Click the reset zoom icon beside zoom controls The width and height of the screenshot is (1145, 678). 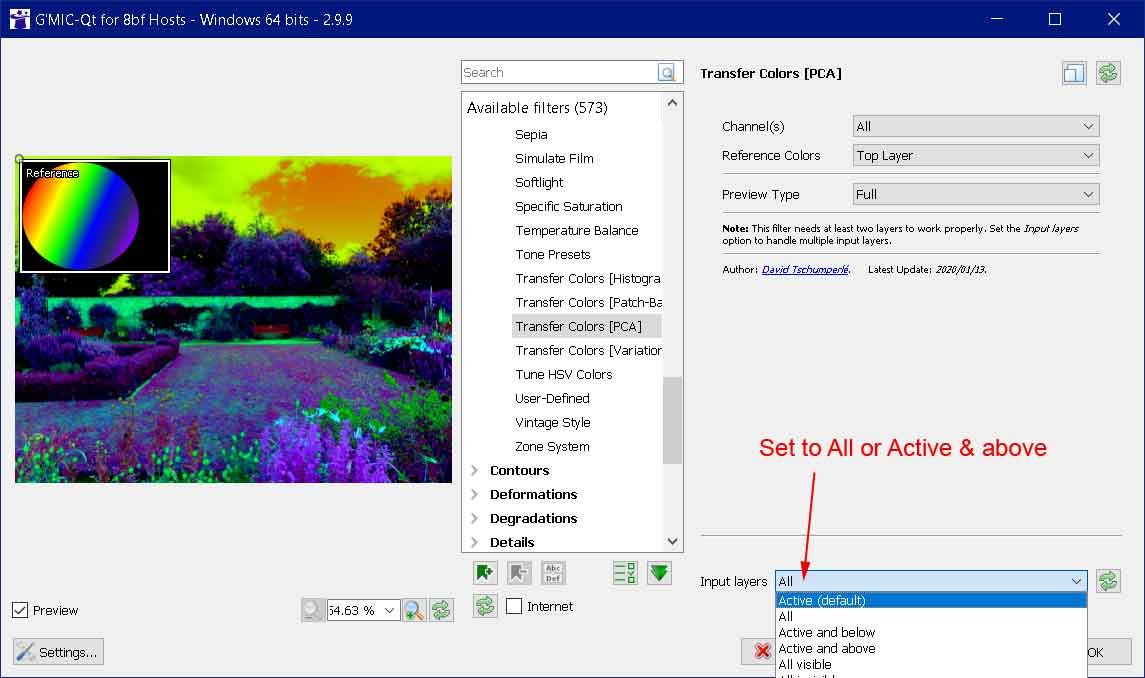[441, 610]
